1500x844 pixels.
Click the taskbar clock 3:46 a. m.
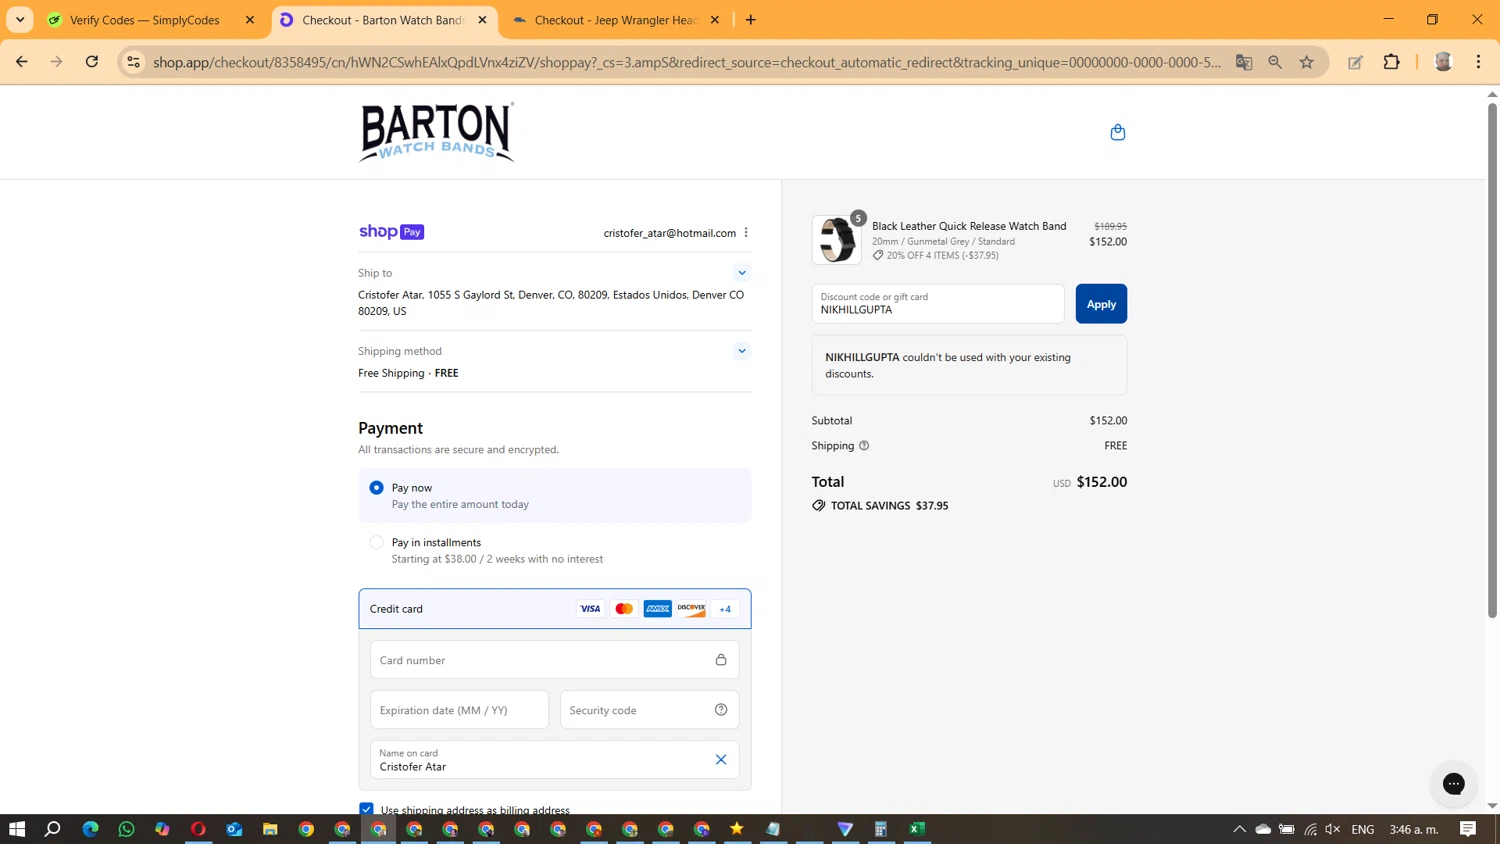click(x=1414, y=829)
